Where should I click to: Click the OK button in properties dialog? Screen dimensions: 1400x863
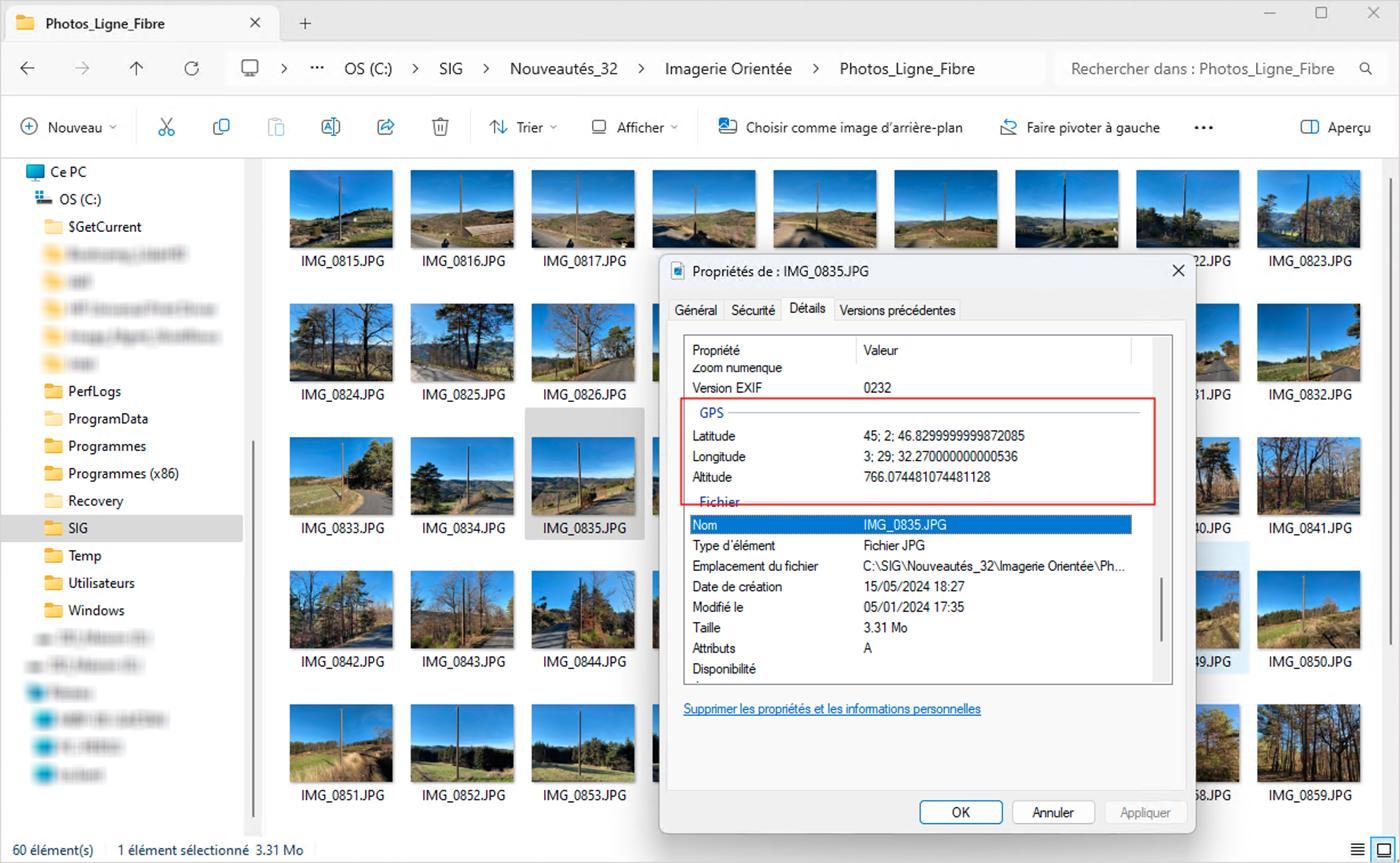point(960,812)
